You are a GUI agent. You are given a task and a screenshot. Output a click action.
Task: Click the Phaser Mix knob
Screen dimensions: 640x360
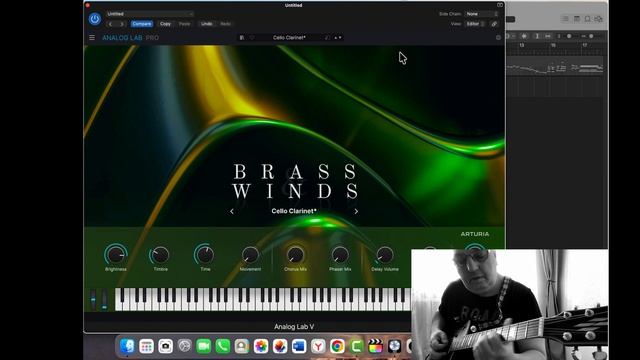(x=340, y=255)
